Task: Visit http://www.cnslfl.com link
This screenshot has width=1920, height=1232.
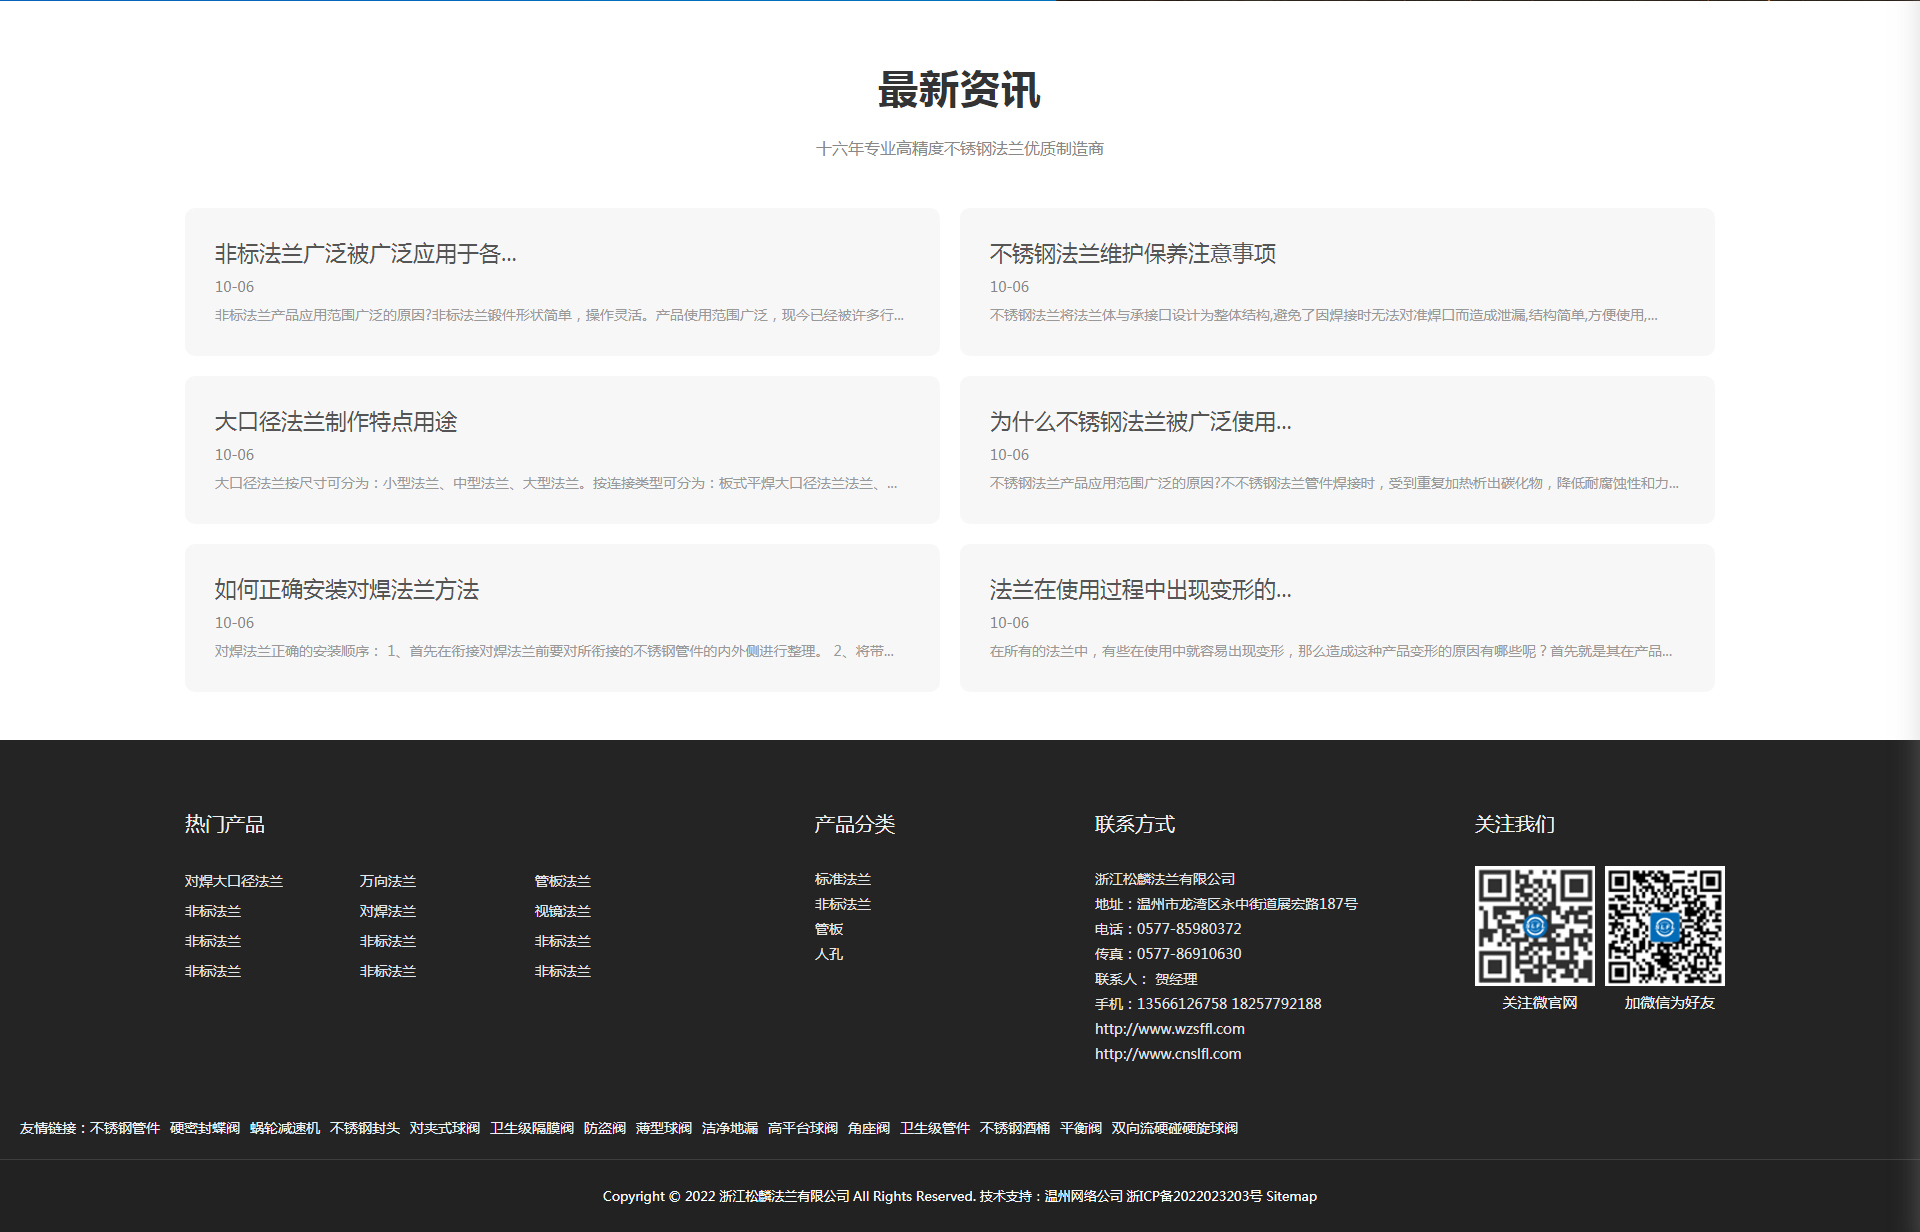Action: [1167, 1054]
